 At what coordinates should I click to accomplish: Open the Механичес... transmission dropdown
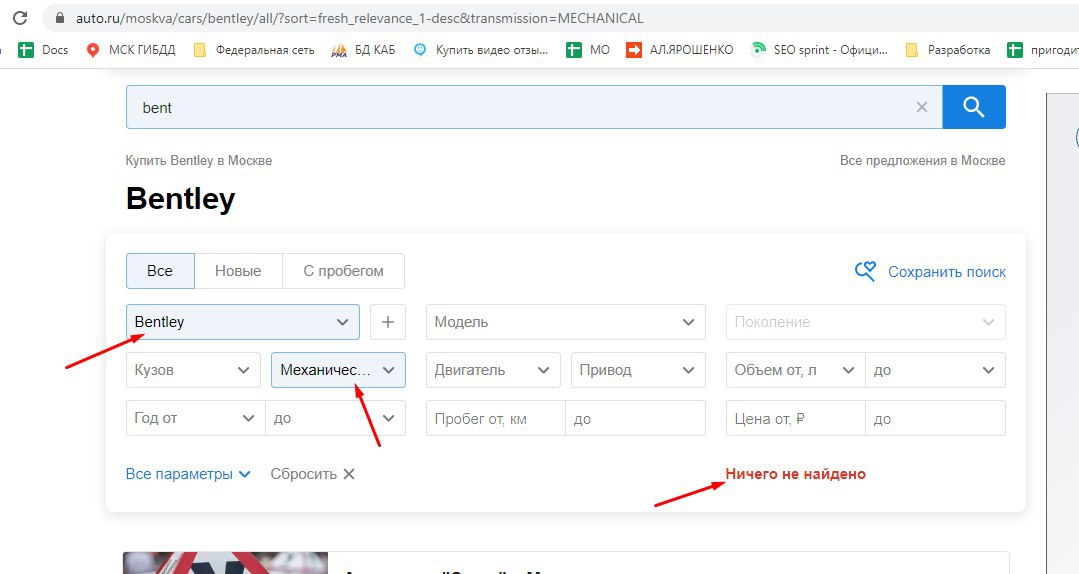point(338,370)
